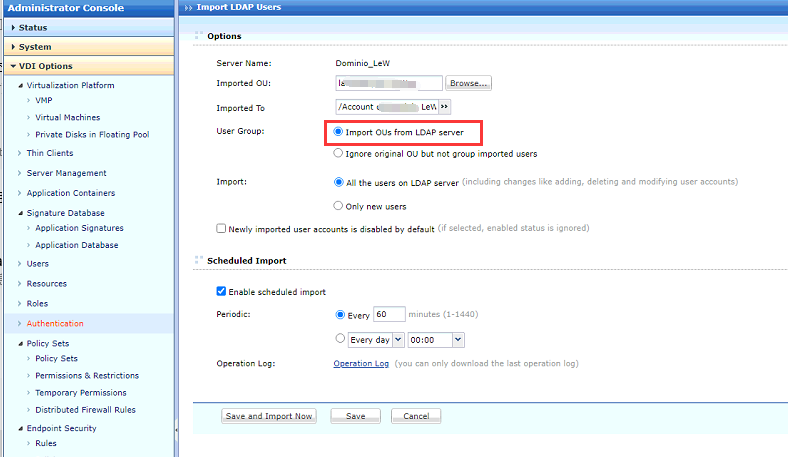
Task: Click the Cancel button
Action: coord(416,416)
